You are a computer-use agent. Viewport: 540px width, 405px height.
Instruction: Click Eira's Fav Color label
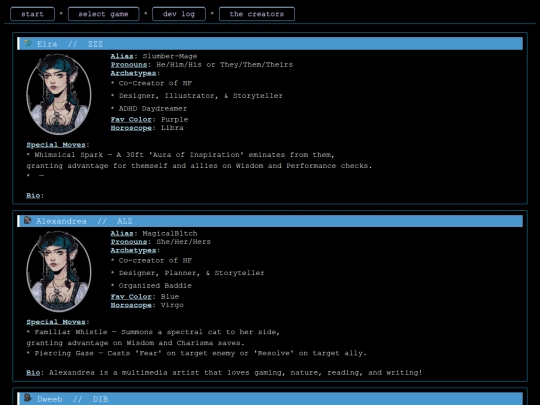tap(131, 120)
